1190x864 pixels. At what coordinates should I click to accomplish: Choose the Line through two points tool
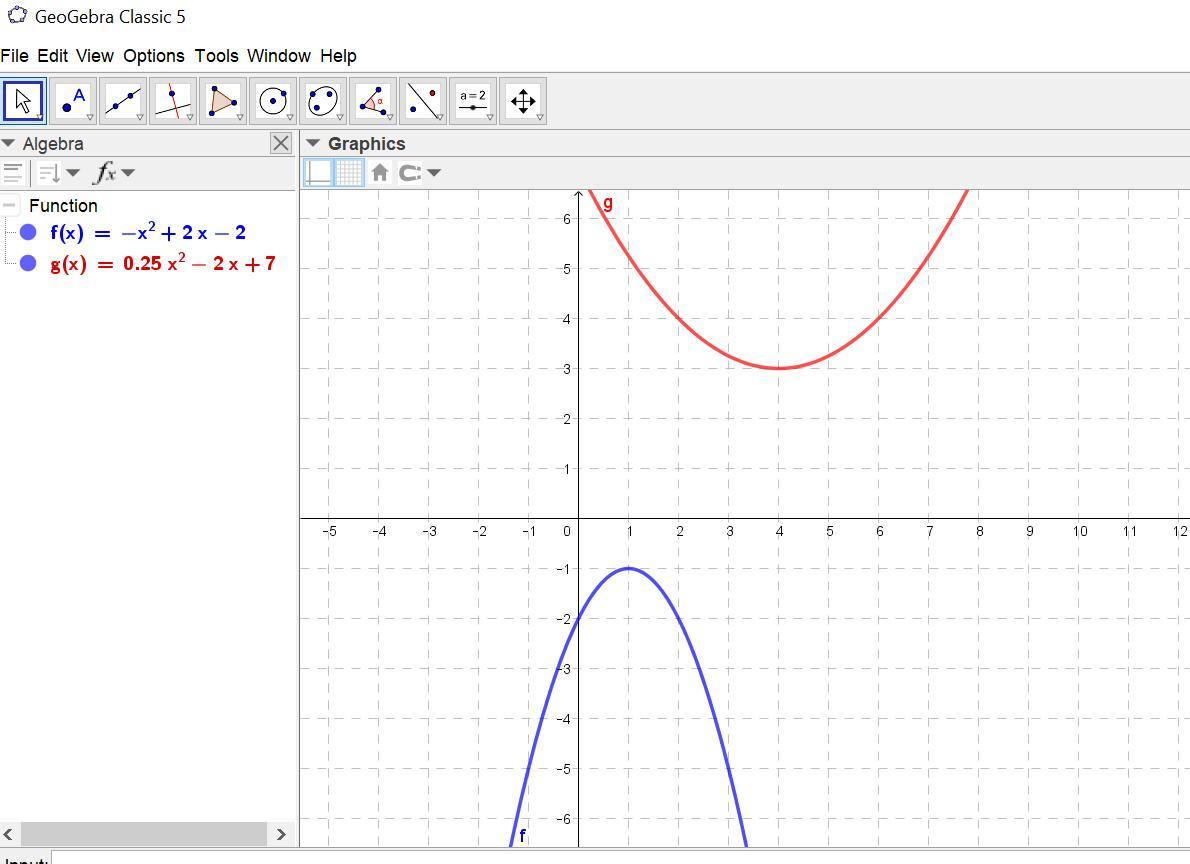[x=123, y=101]
